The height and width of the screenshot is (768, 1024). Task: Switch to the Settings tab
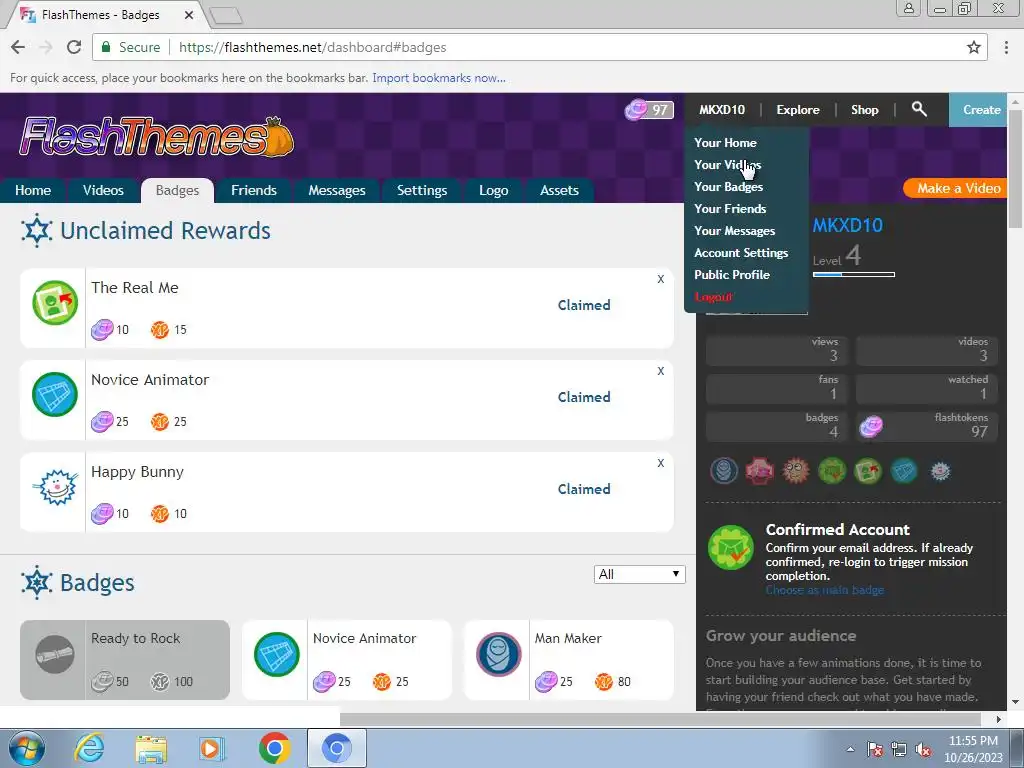422,190
